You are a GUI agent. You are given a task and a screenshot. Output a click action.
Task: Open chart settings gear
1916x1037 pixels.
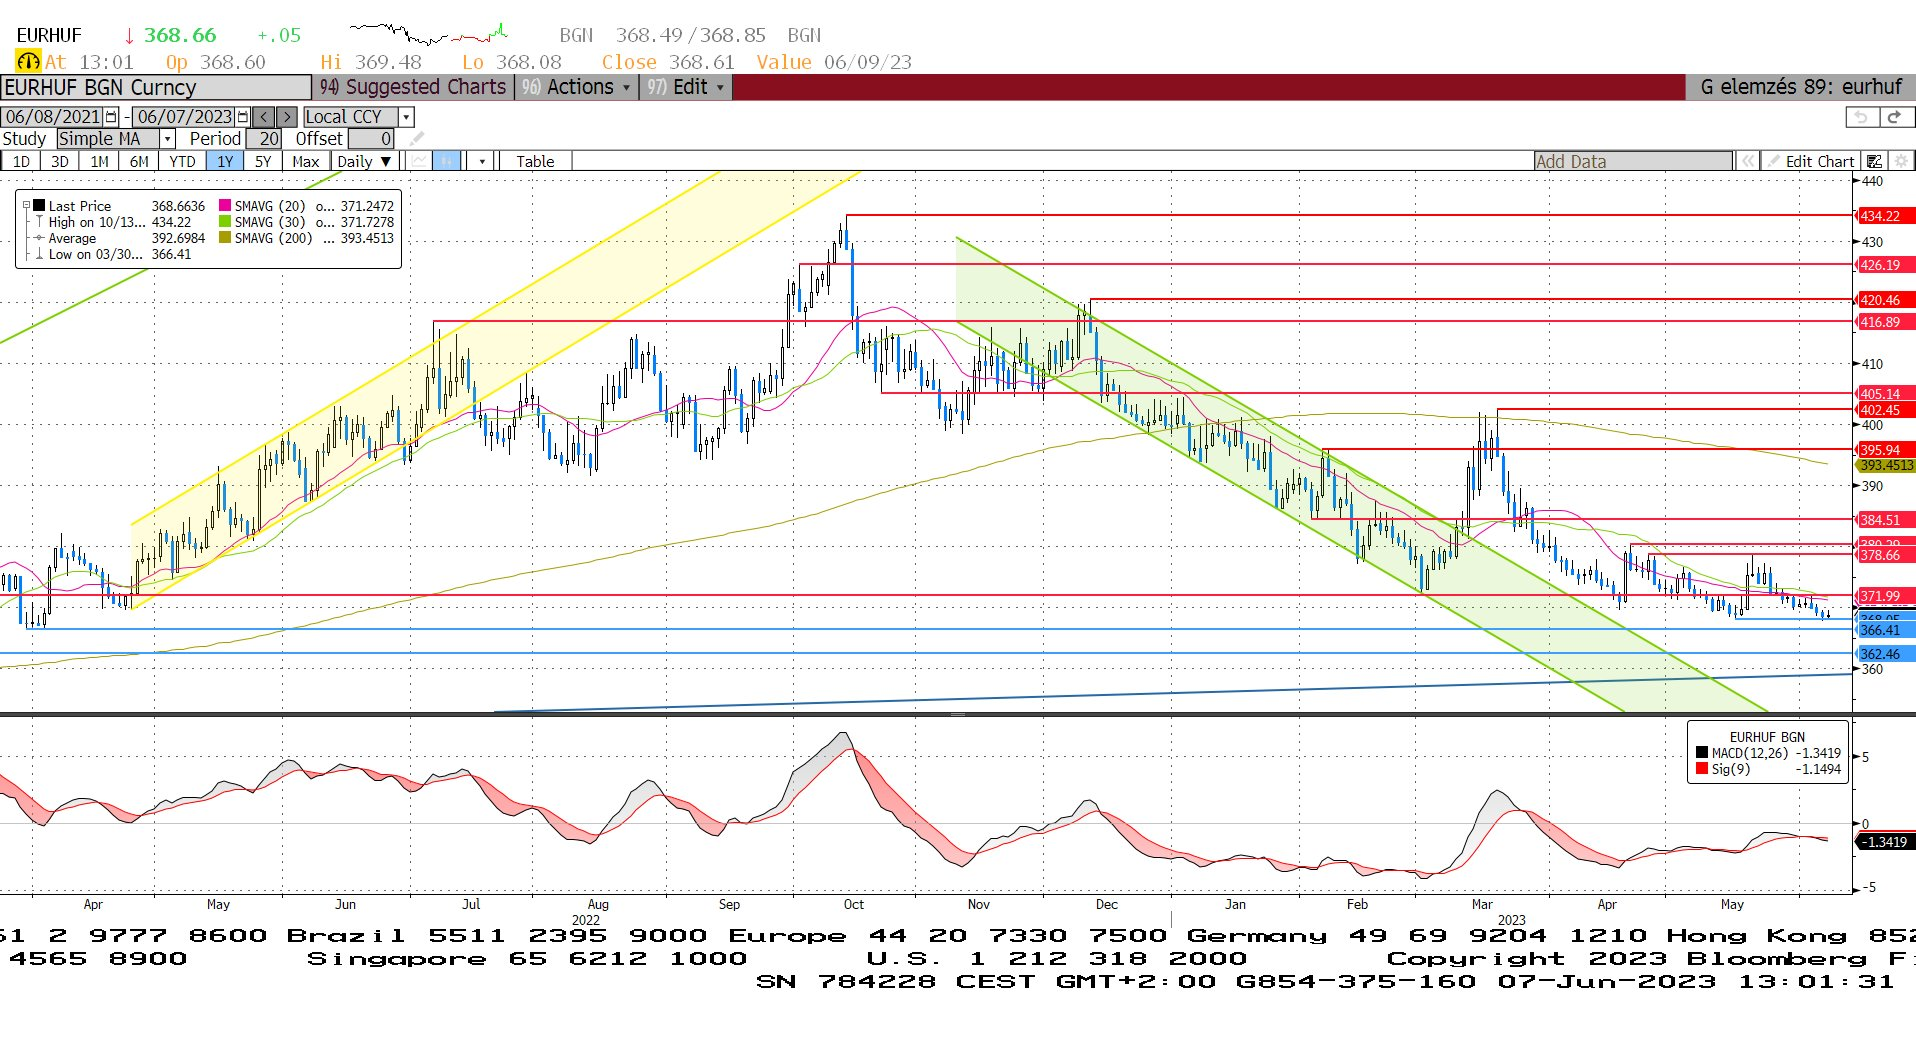1902,161
